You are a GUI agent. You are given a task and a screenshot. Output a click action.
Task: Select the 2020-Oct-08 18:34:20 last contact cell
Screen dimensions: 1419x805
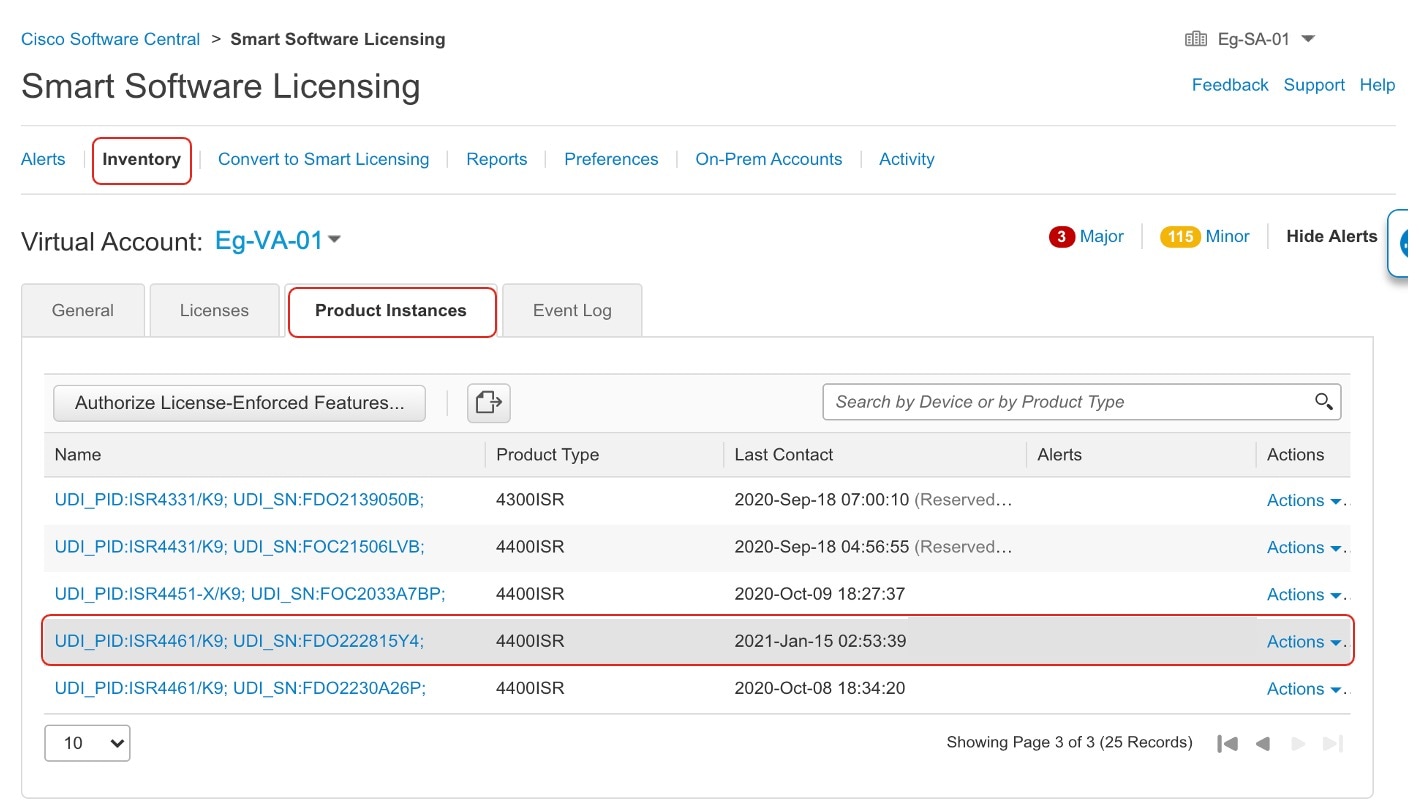coord(820,688)
